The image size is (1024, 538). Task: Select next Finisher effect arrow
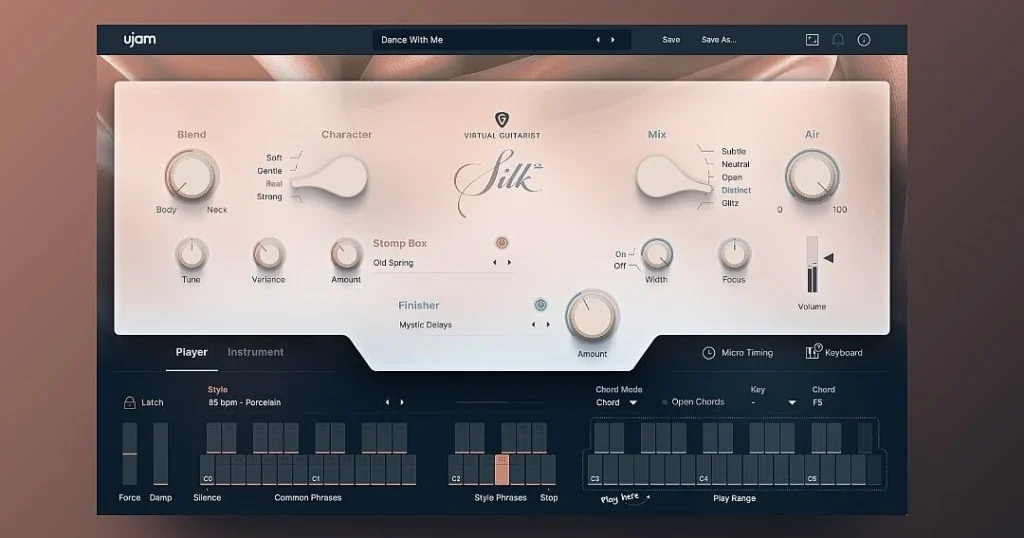(548, 324)
